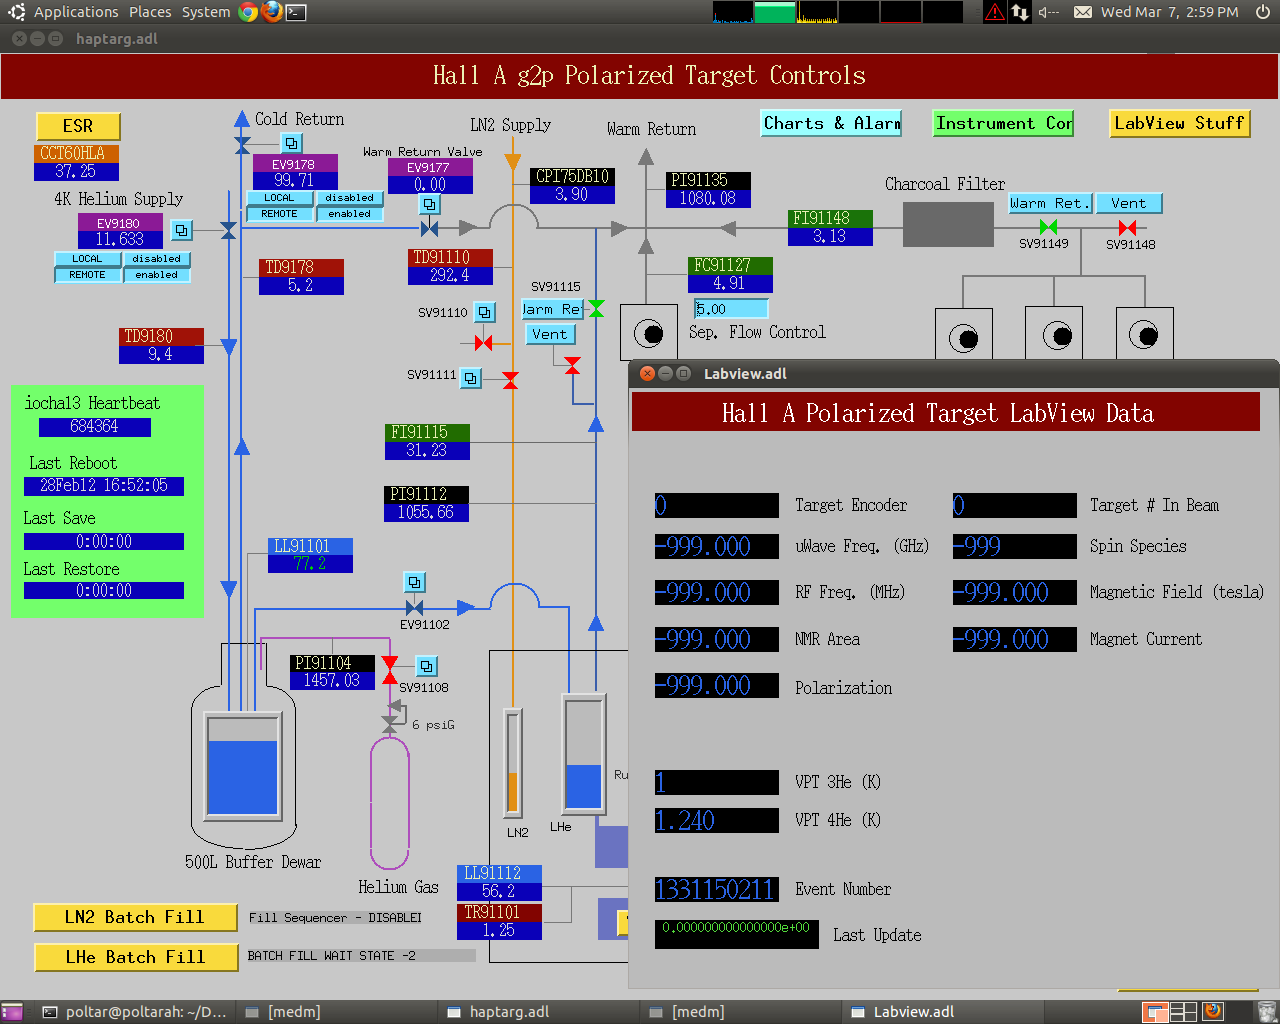Click Warm Ret button under SV91115
The image size is (1280, 1024).
click(551, 309)
